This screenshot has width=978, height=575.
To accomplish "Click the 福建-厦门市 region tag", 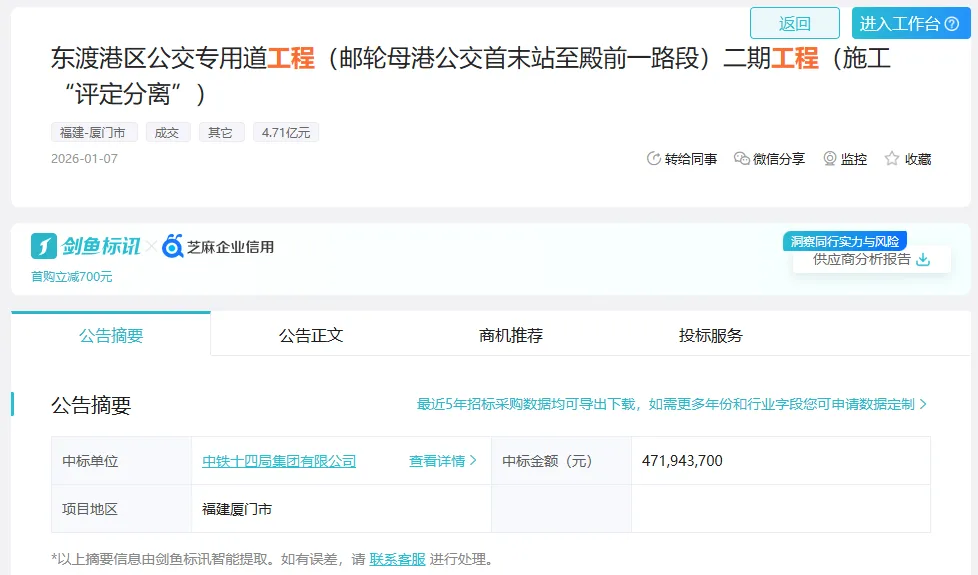I will 95,132.
